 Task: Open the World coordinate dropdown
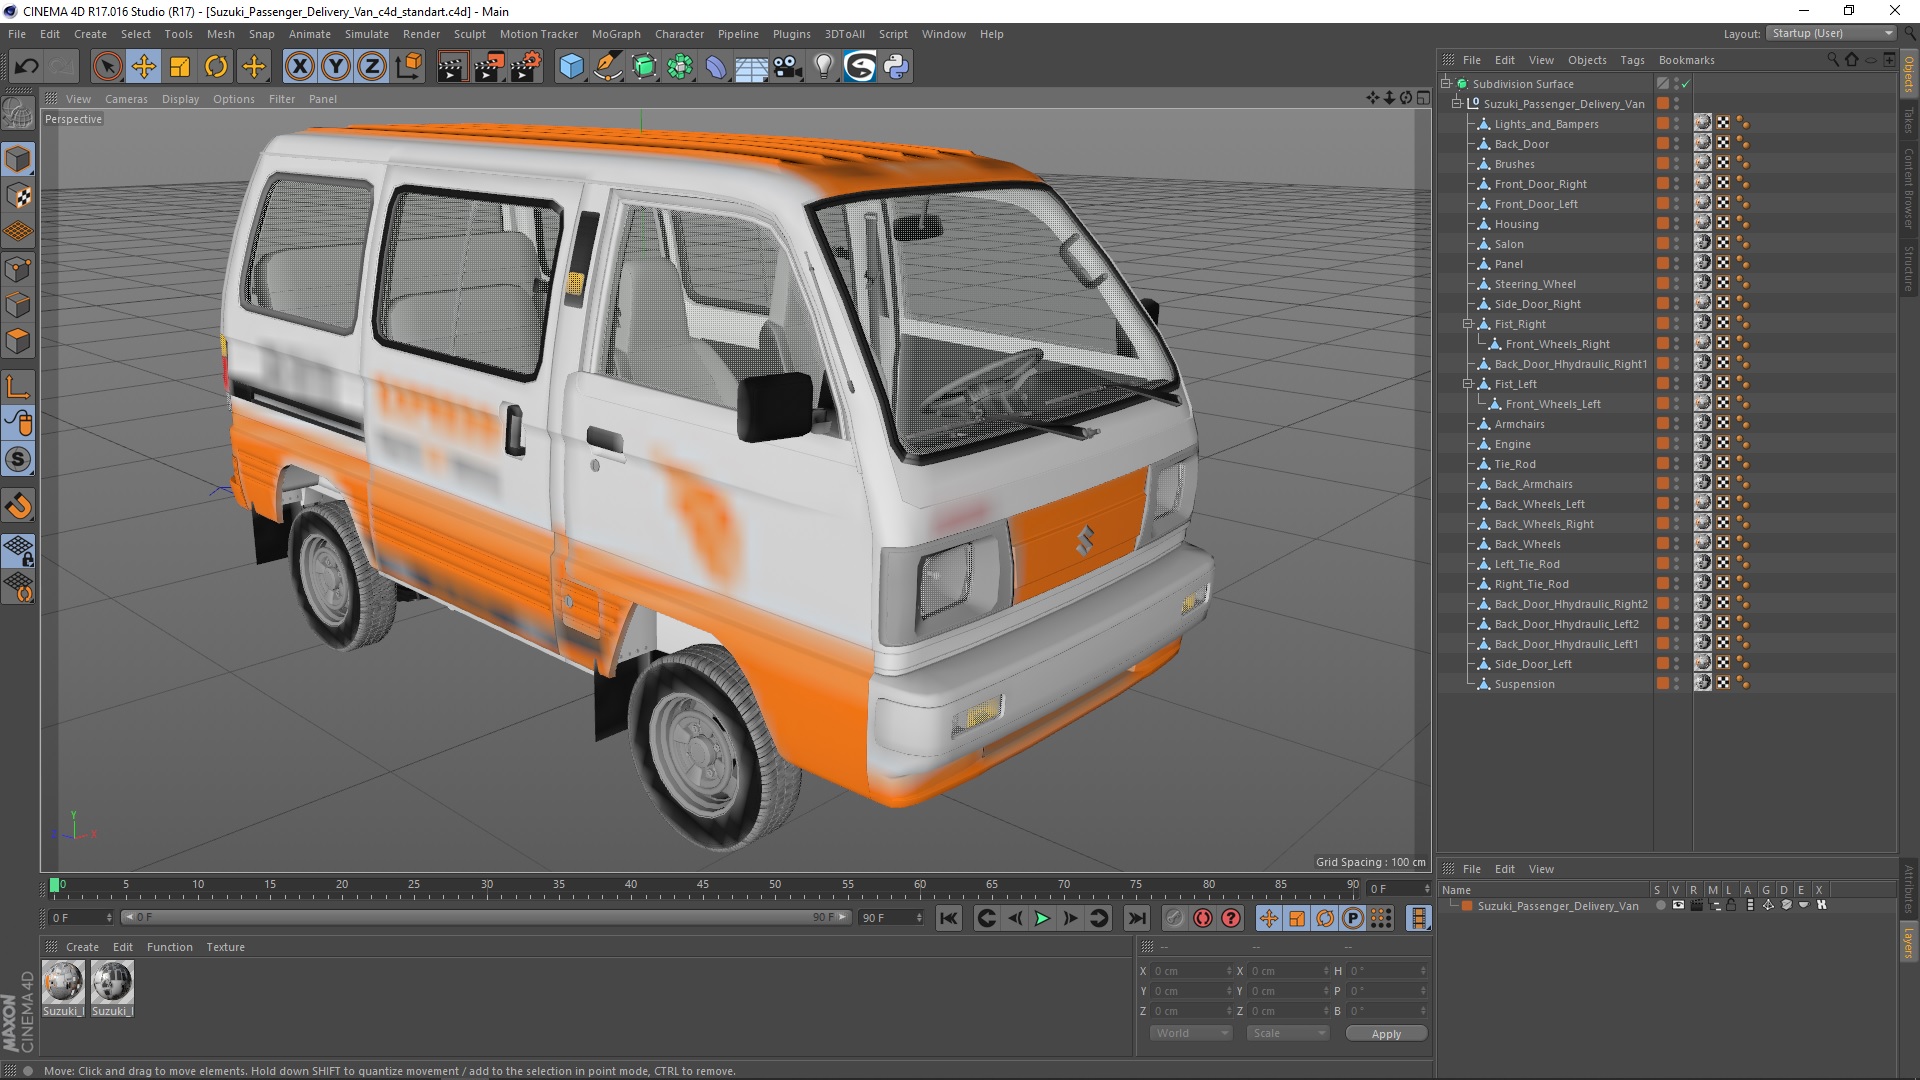1190,1033
